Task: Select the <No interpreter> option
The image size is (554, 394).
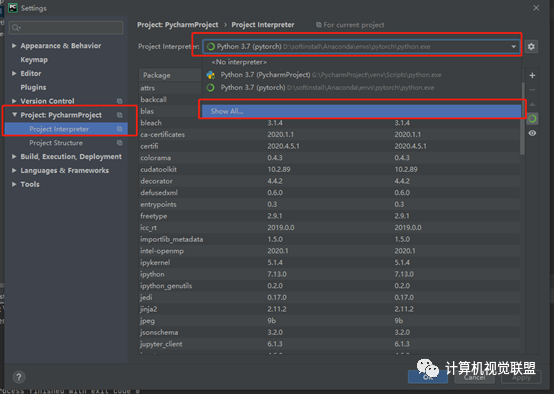Action: click(362, 62)
